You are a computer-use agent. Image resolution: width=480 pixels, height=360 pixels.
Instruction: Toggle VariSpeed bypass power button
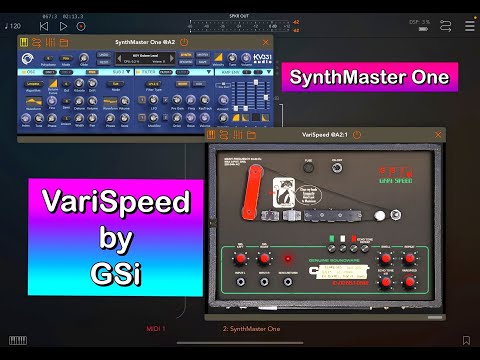[357, 135]
